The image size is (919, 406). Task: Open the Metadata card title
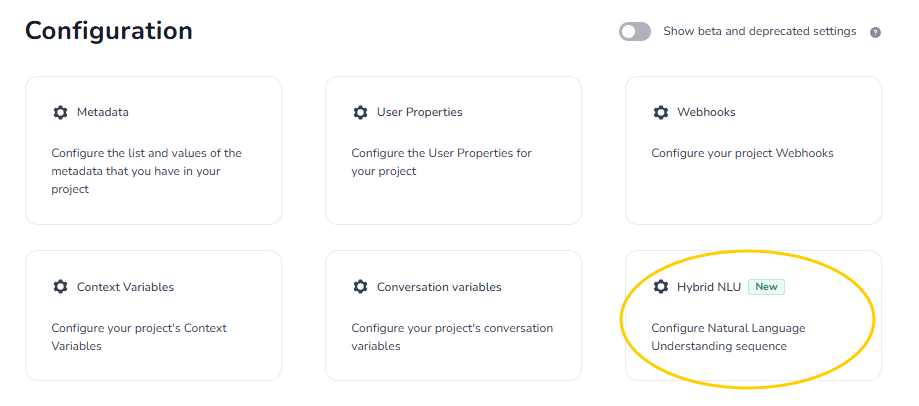[x=103, y=112]
